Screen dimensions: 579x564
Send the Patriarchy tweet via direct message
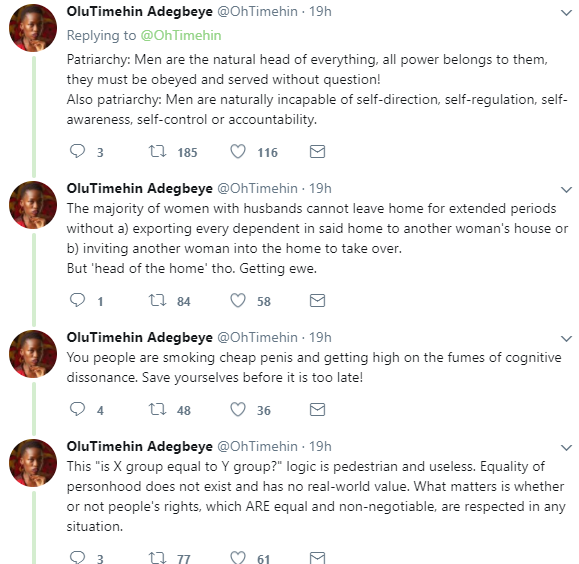(x=317, y=151)
